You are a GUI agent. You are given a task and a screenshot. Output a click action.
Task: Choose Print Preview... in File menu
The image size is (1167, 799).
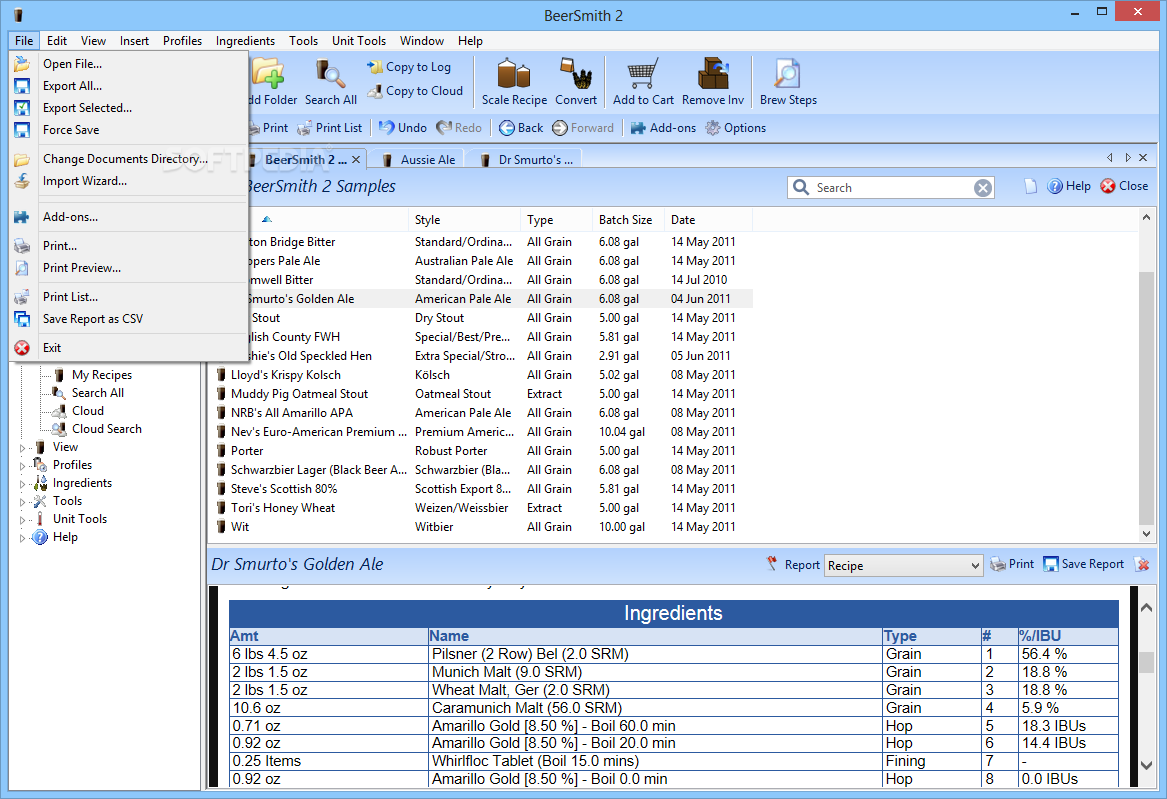tap(129, 268)
